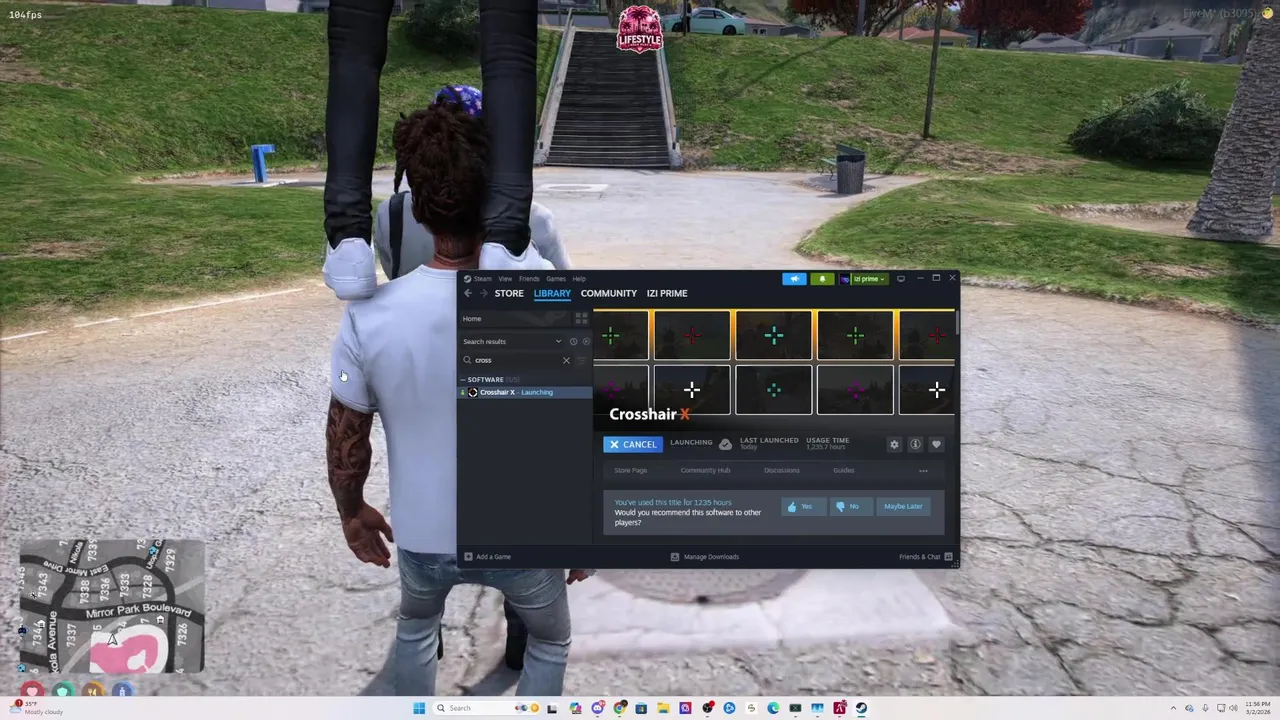This screenshot has width=1280, height=720.
Task: Open Manage Downloads
Action: [x=705, y=557]
